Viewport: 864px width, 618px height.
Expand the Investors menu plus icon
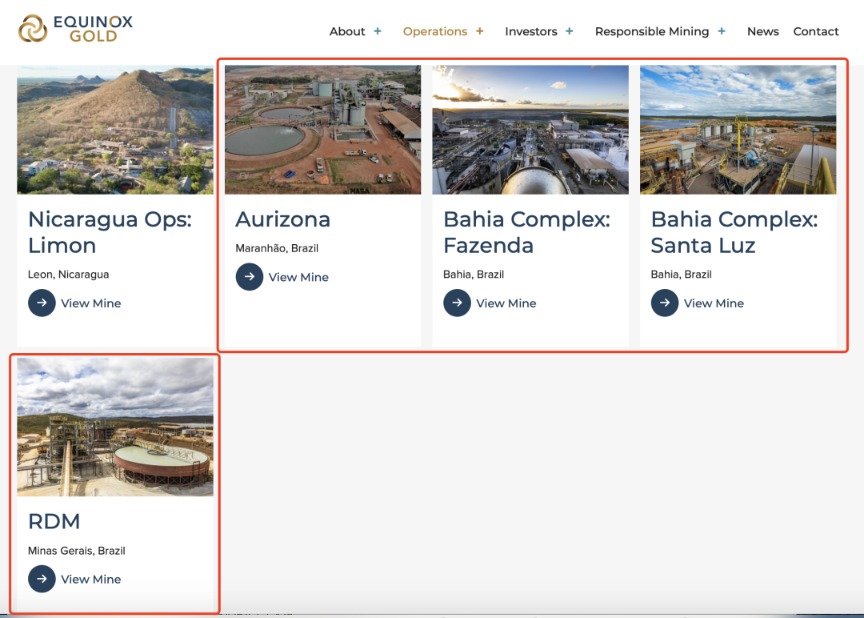point(570,31)
